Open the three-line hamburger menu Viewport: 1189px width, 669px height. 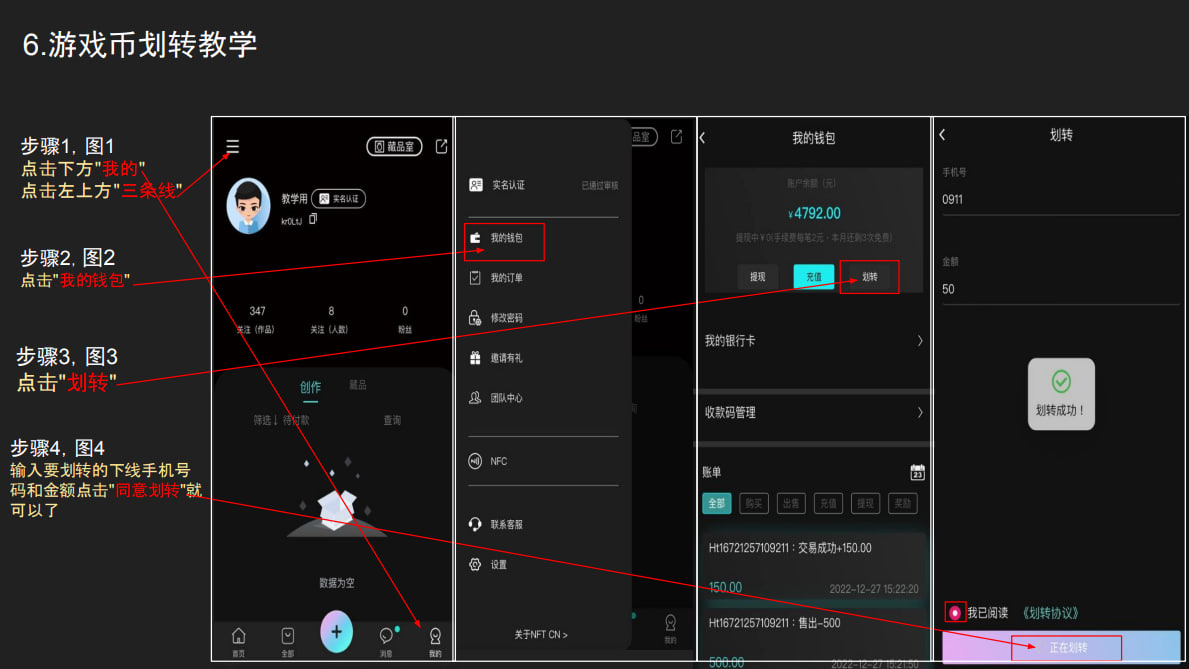click(x=232, y=147)
